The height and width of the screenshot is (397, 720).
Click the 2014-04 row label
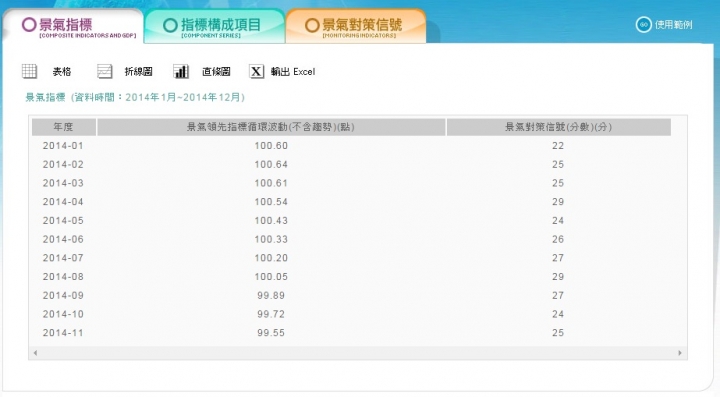[x=63, y=202]
